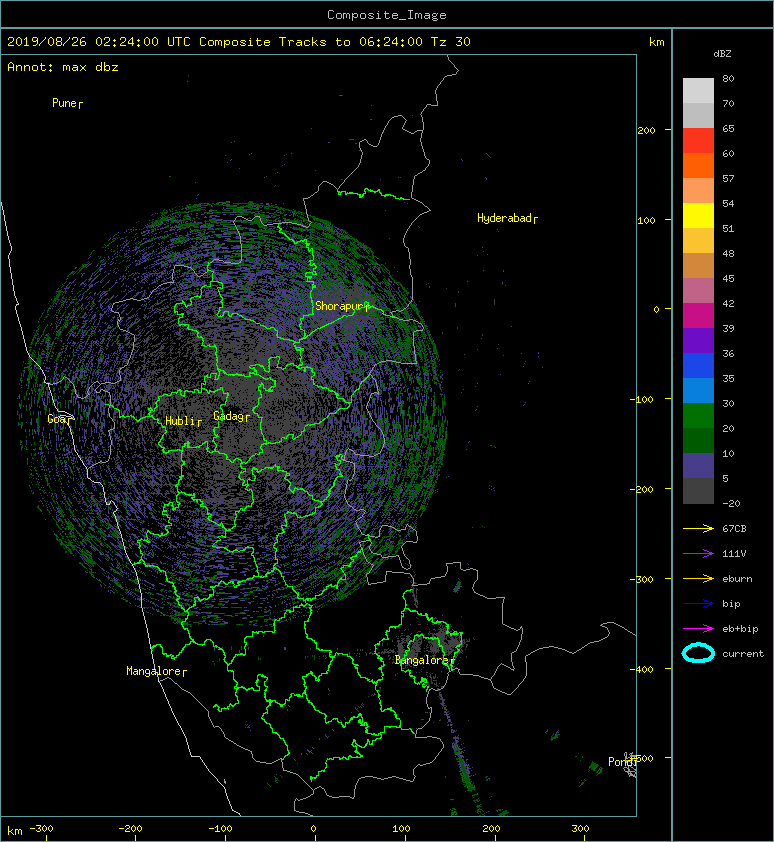Click the Bangalore city label
Viewport: 774px width, 842px height.
[422, 660]
